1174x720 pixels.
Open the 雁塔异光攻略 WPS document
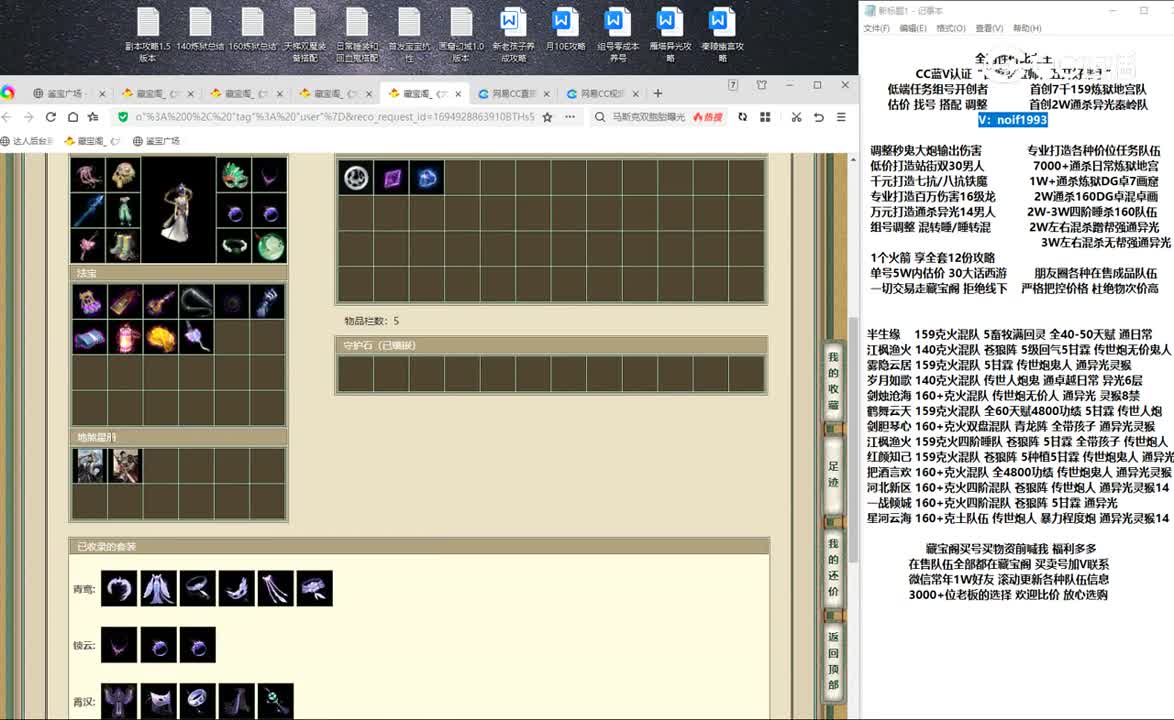click(669, 34)
